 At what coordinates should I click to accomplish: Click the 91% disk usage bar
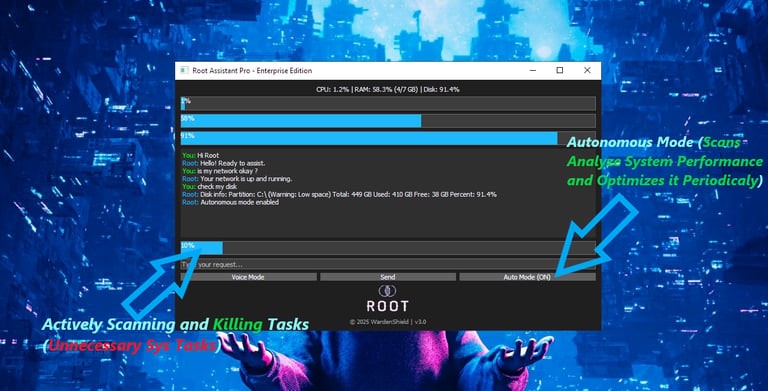point(388,138)
